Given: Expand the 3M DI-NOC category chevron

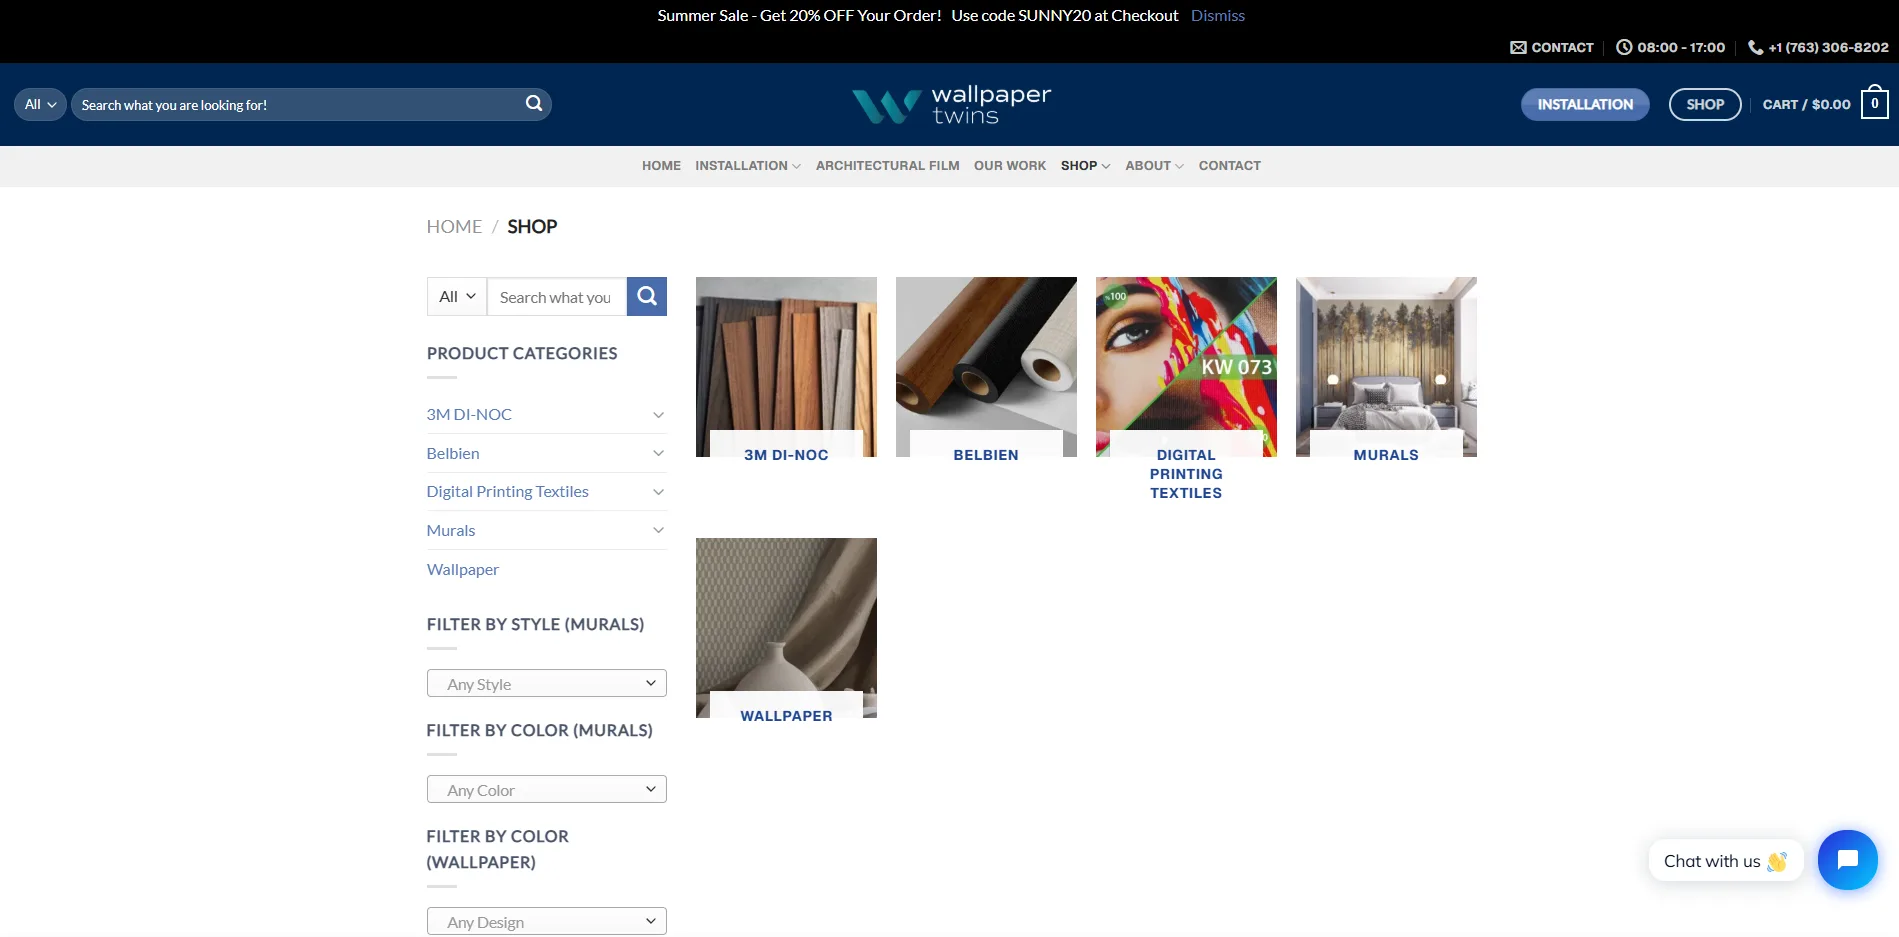Looking at the screenshot, I should pos(658,415).
